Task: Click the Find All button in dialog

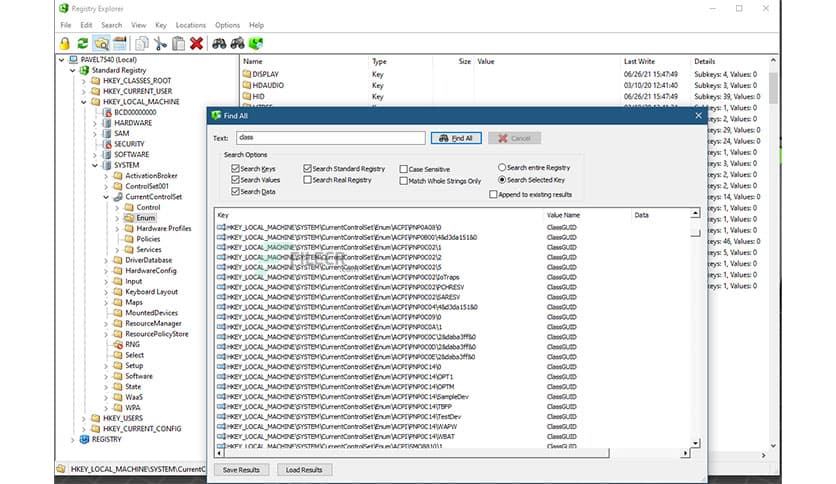Action: pyautogui.click(x=456, y=138)
